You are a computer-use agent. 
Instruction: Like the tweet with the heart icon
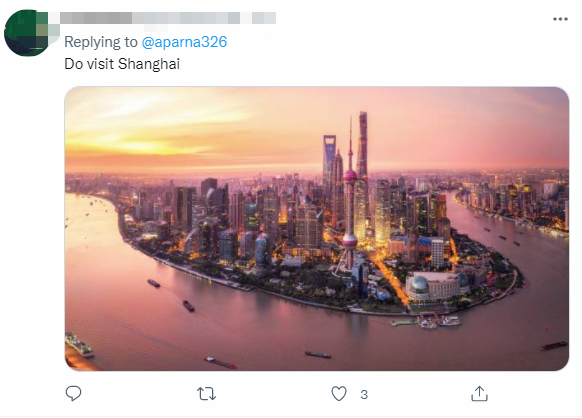coord(339,394)
